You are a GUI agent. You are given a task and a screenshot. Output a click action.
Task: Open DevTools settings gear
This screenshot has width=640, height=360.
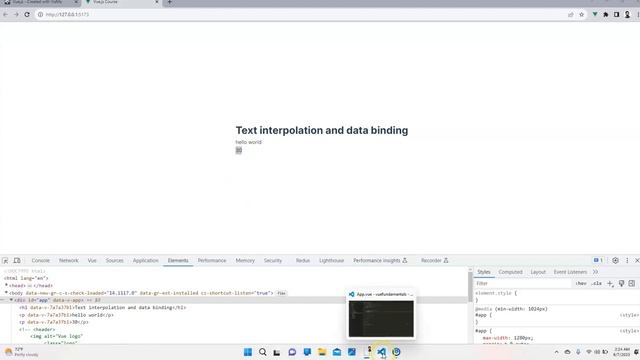[x=616, y=260]
